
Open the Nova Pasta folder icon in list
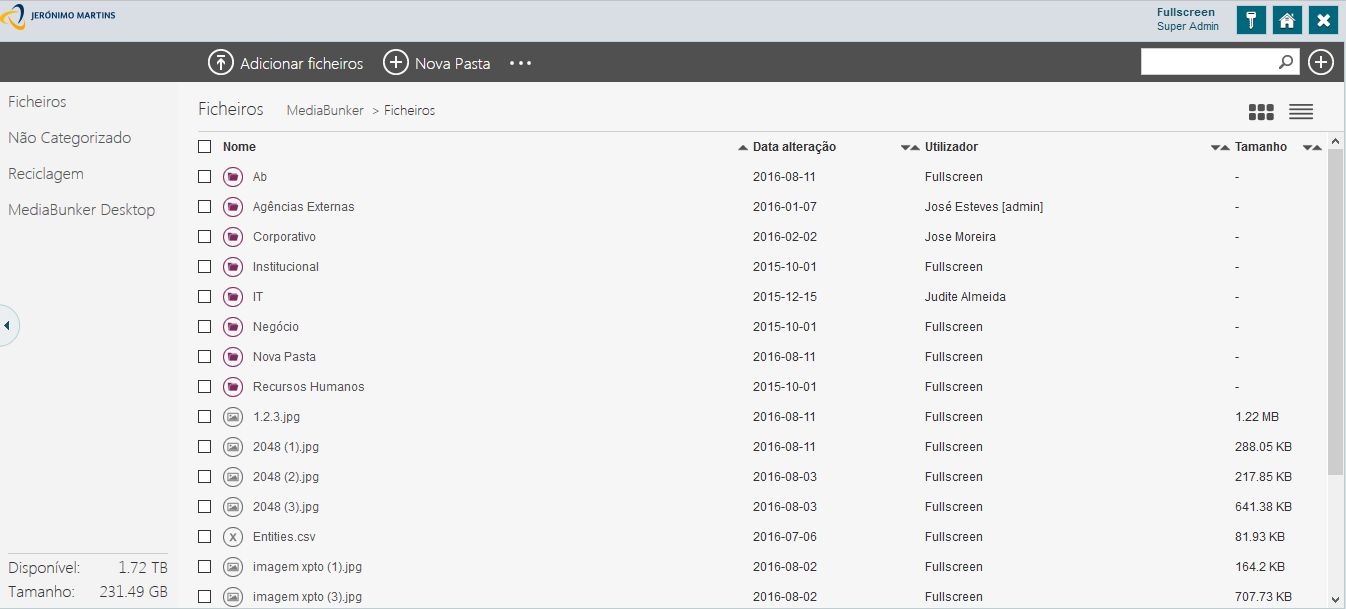pyautogui.click(x=233, y=357)
